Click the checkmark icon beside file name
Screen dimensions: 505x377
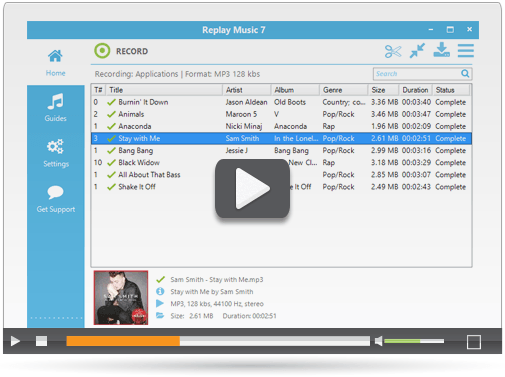[160, 279]
